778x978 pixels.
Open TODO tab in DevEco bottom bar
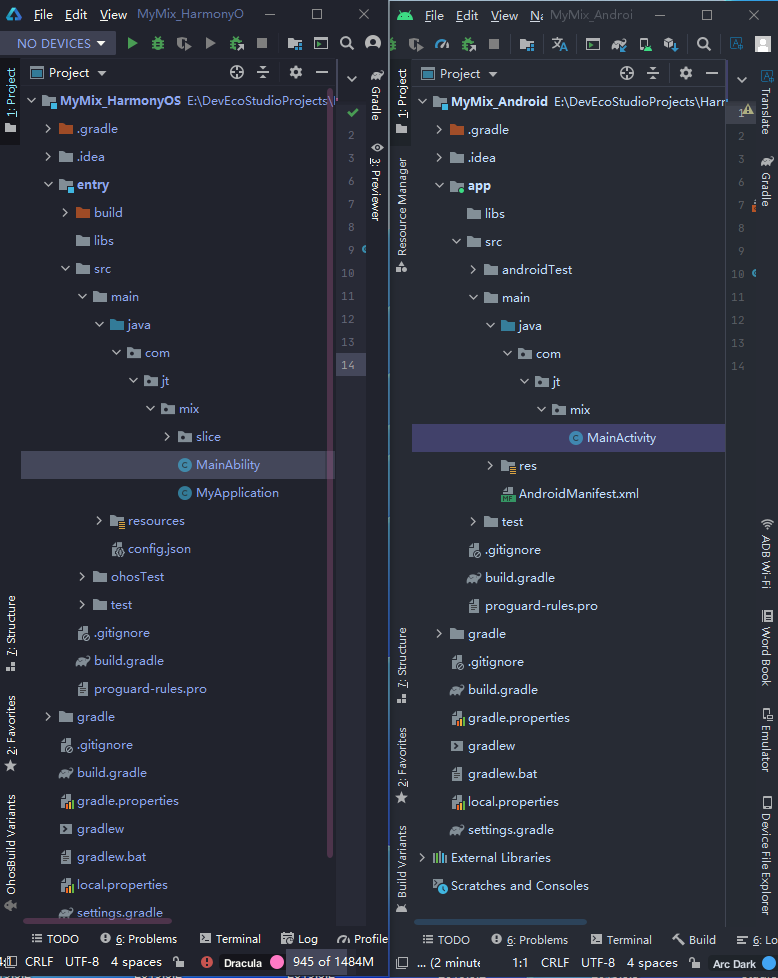click(x=55, y=939)
